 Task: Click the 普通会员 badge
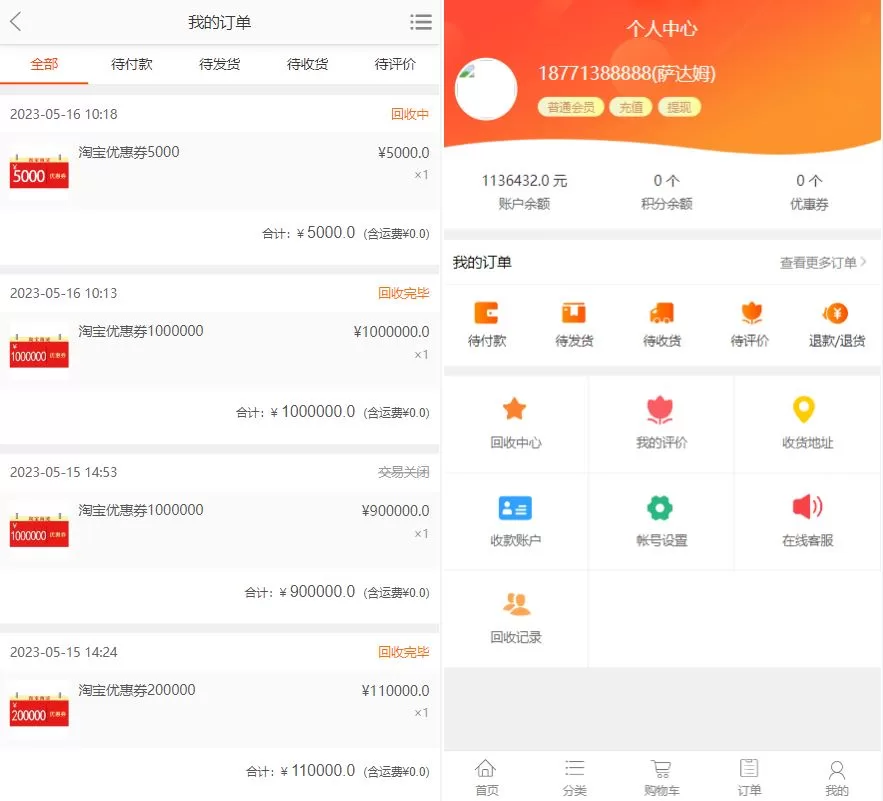point(571,107)
